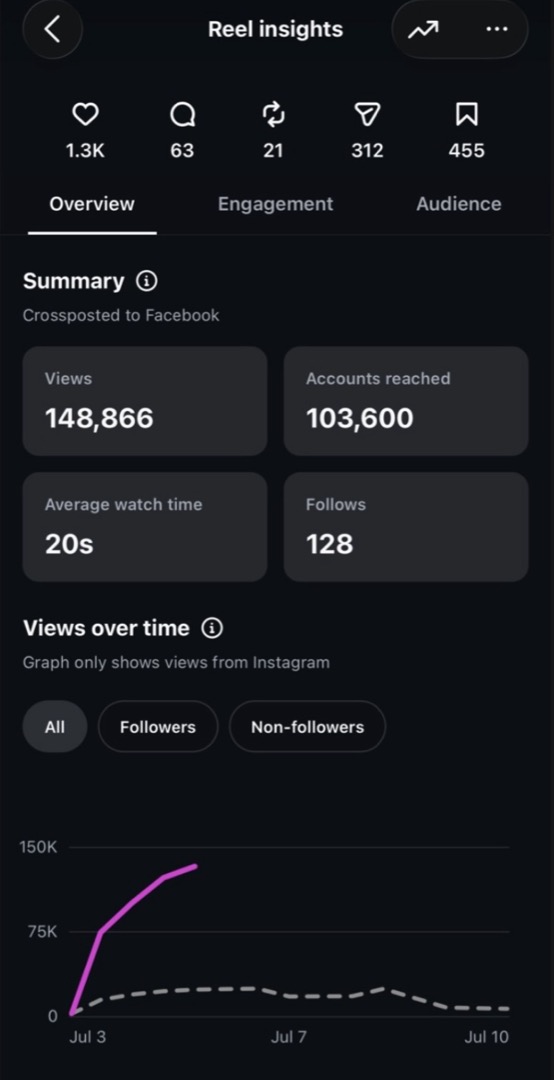The height and width of the screenshot is (1080, 554).
Task: Tap the back arrow icon
Action: coord(52,29)
